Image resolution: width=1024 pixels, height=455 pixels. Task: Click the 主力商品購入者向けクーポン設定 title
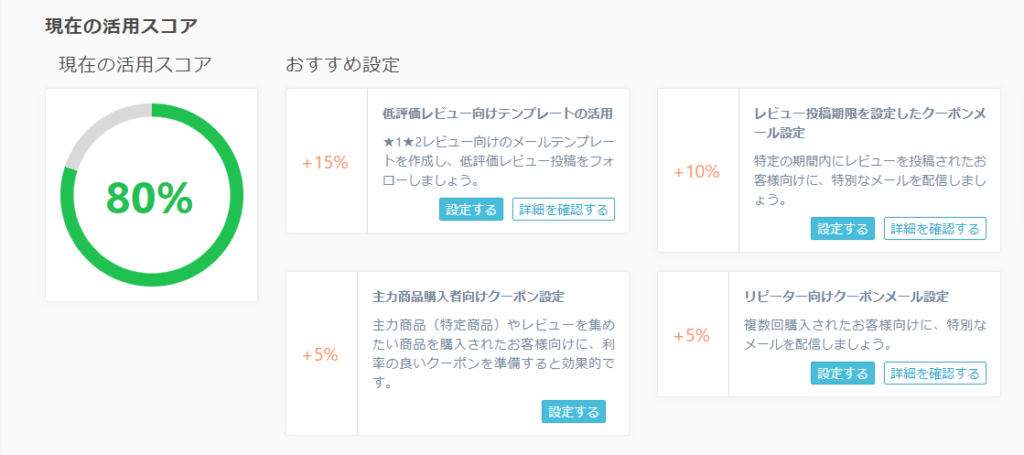point(463,297)
